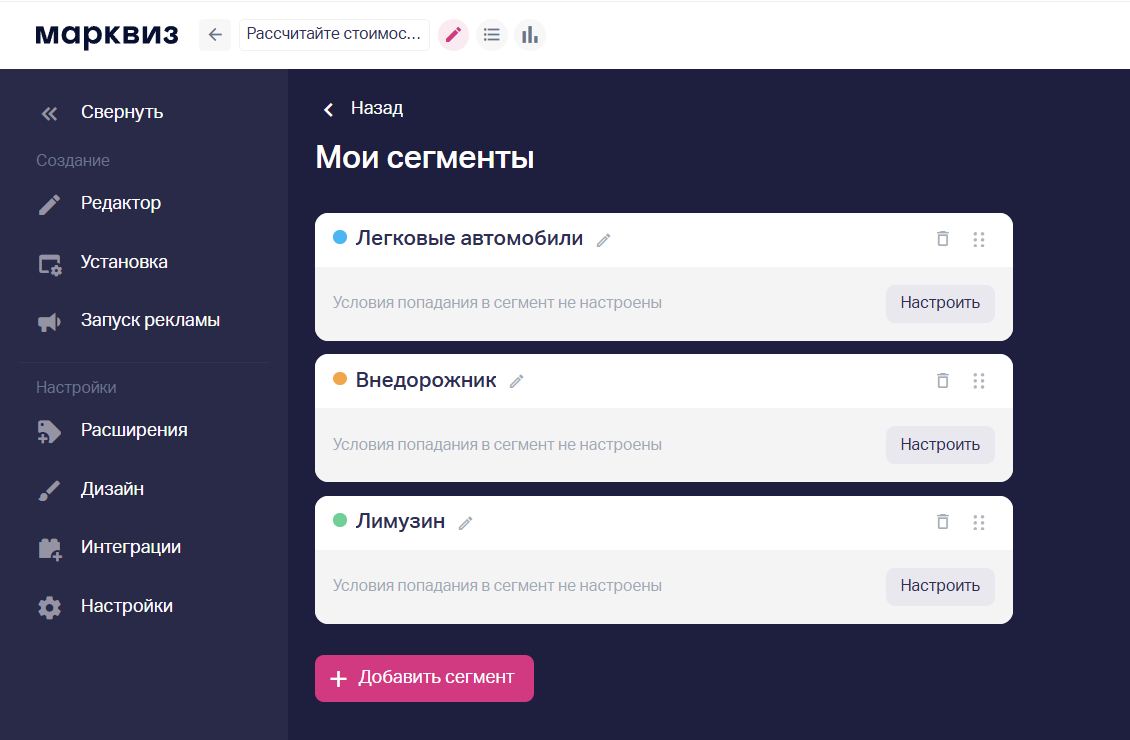Click the drag handle of Внедорожник
The height and width of the screenshot is (740, 1130).
[979, 380]
